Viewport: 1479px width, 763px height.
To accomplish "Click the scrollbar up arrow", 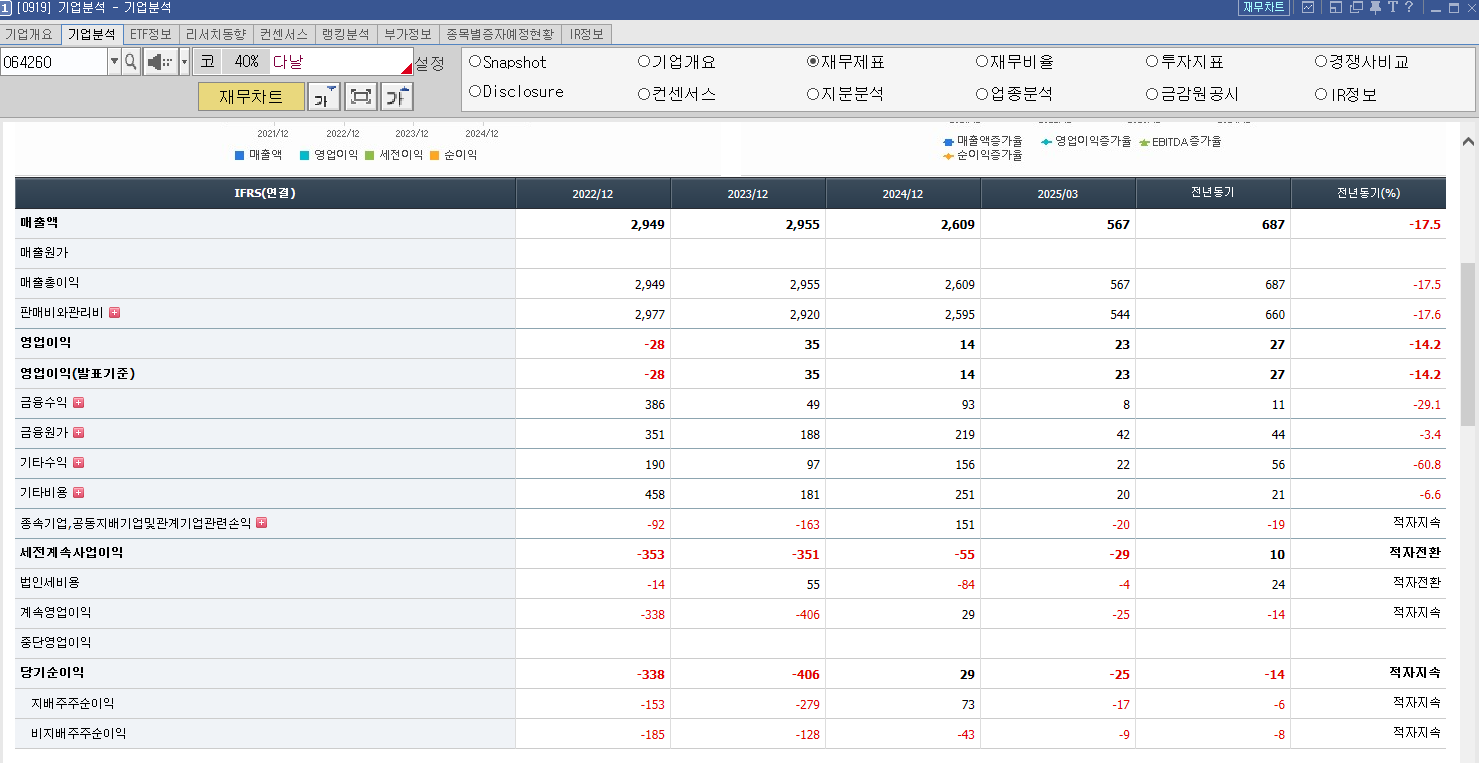I will tap(1468, 142).
